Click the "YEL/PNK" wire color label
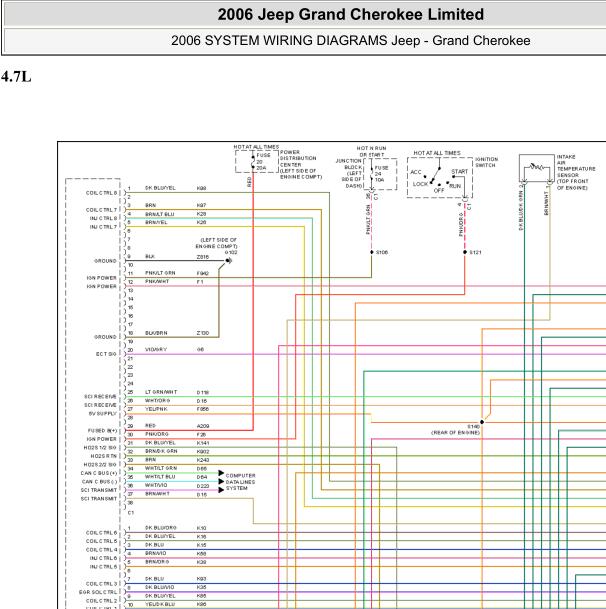606x609 pixels. tap(156, 409)
